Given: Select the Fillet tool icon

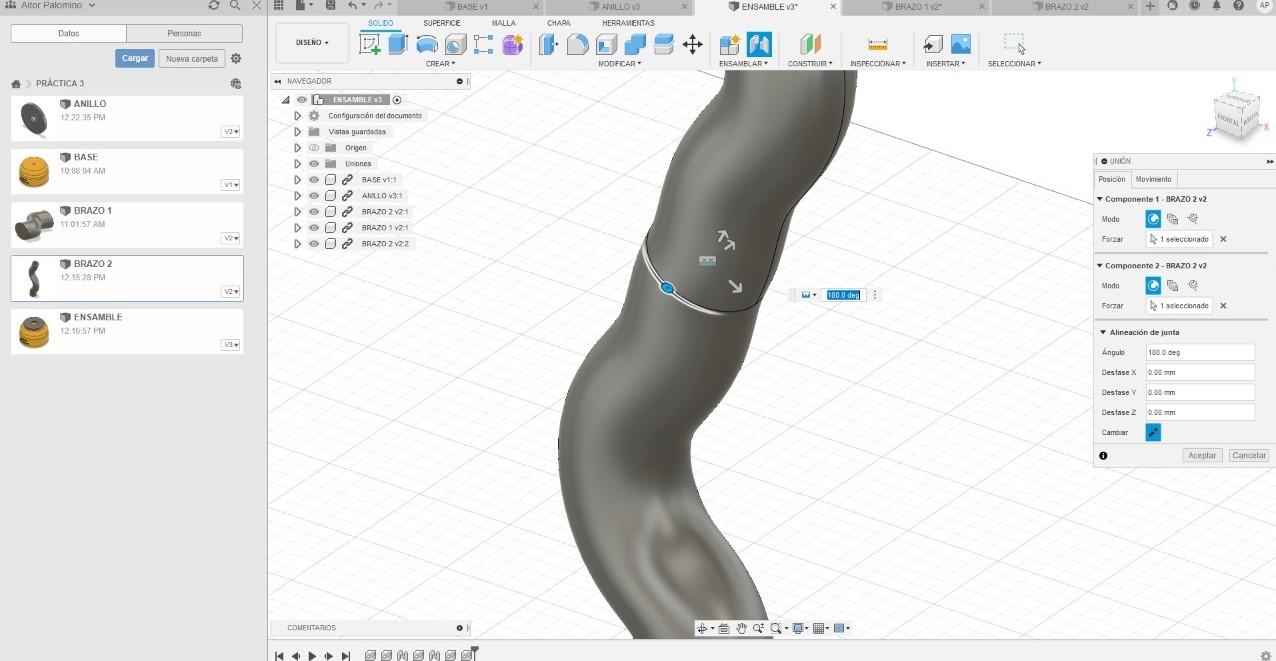Looking at the screenshot, I should point(577,44).
